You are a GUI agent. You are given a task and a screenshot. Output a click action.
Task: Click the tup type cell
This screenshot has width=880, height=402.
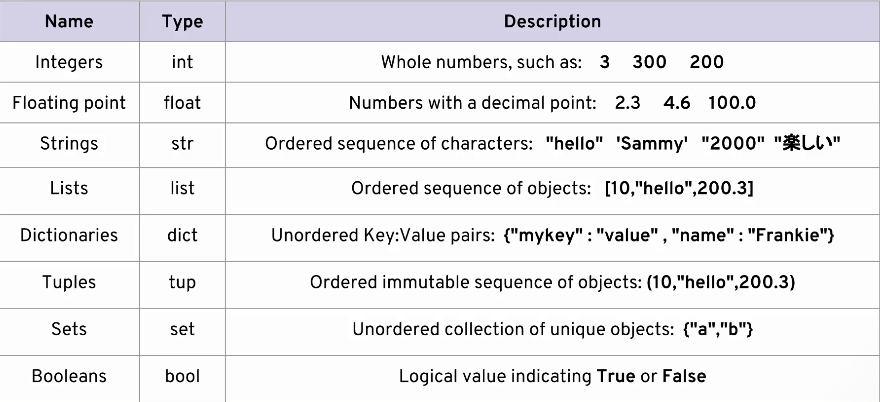pyautogui.click(x=182, y=282)
